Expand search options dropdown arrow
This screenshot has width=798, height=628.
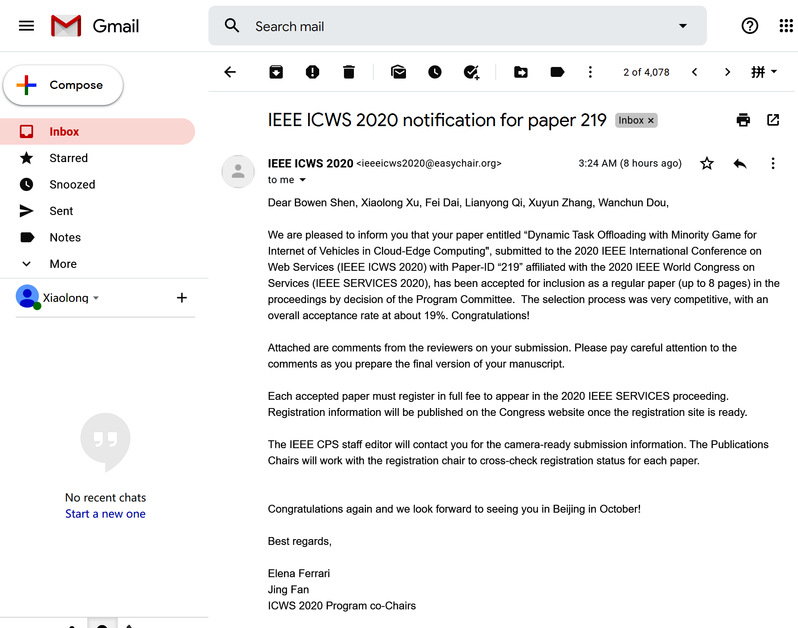[683, 26]
